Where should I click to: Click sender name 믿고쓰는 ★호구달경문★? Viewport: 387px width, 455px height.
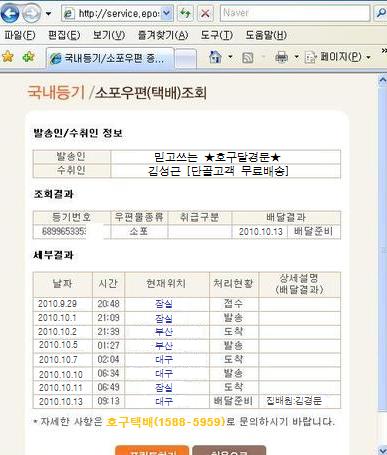[217, 157]
